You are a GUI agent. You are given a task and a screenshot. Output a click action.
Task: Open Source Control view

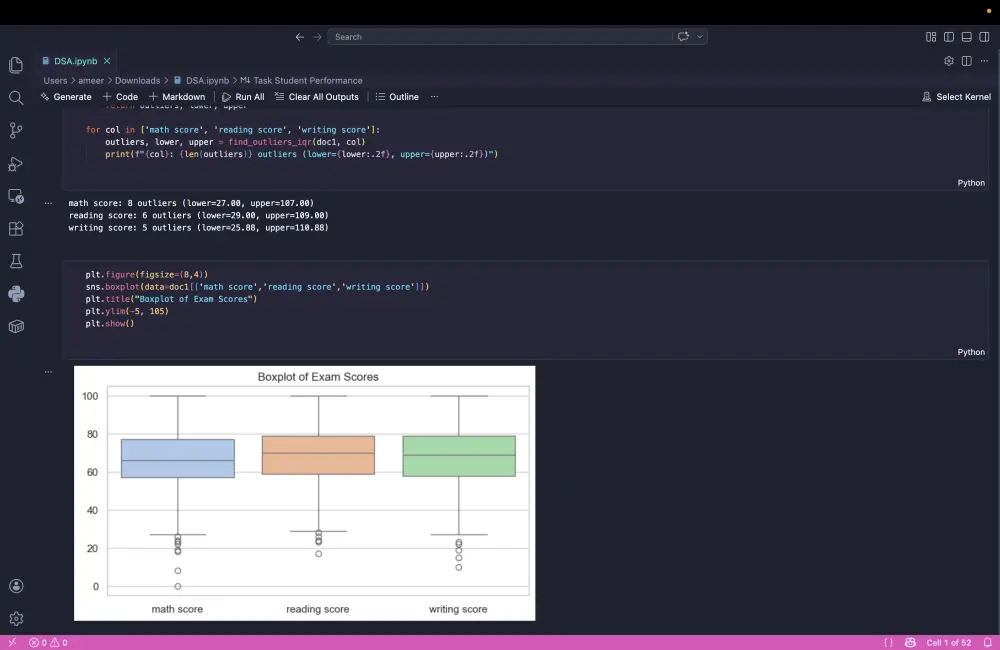point(16,130)
